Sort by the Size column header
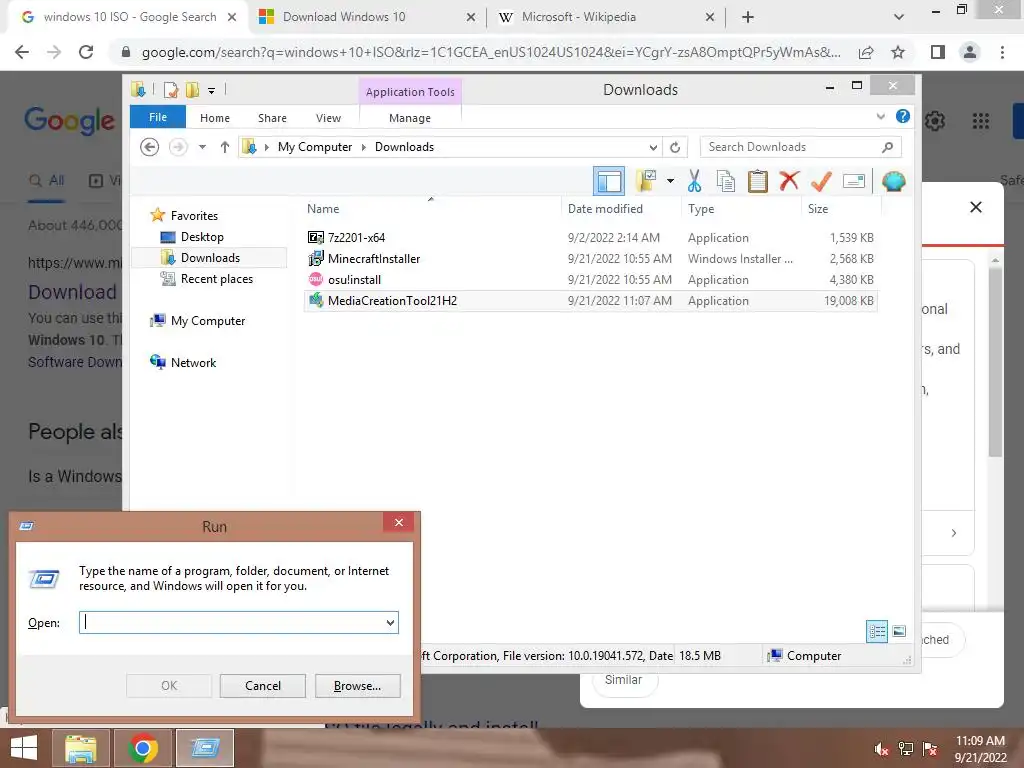 click(x=841, y=208)
